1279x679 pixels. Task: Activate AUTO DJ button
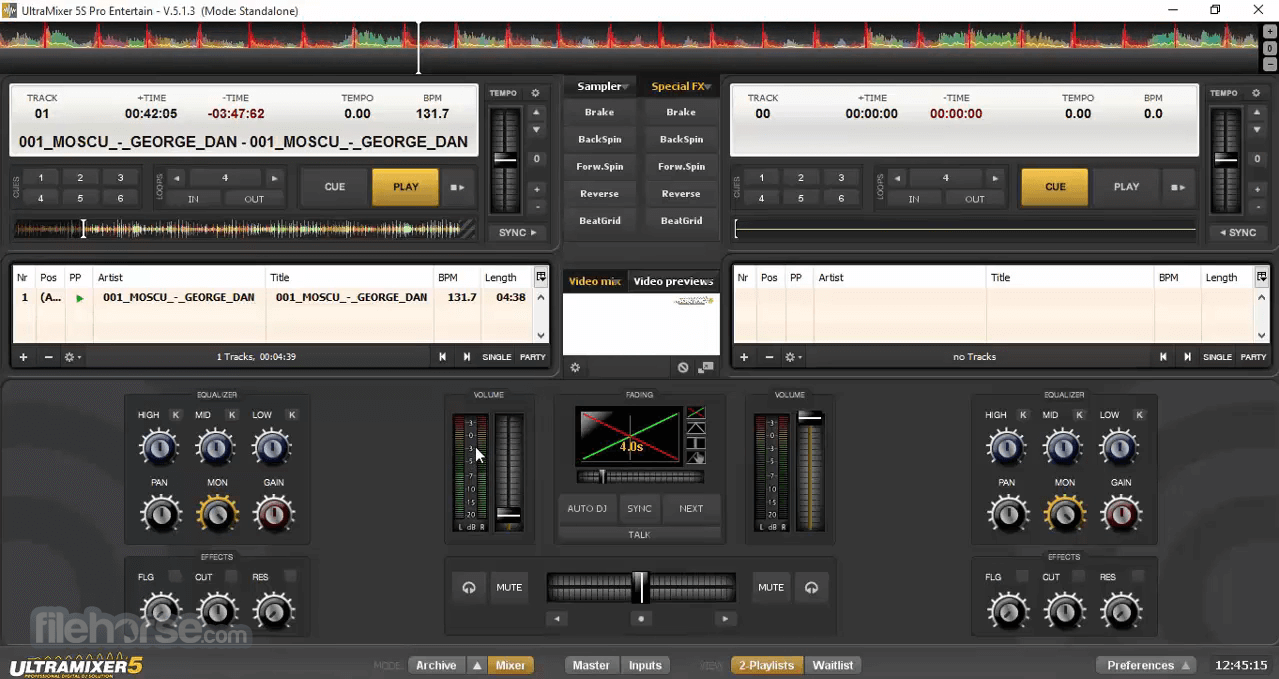coord(587,509)
